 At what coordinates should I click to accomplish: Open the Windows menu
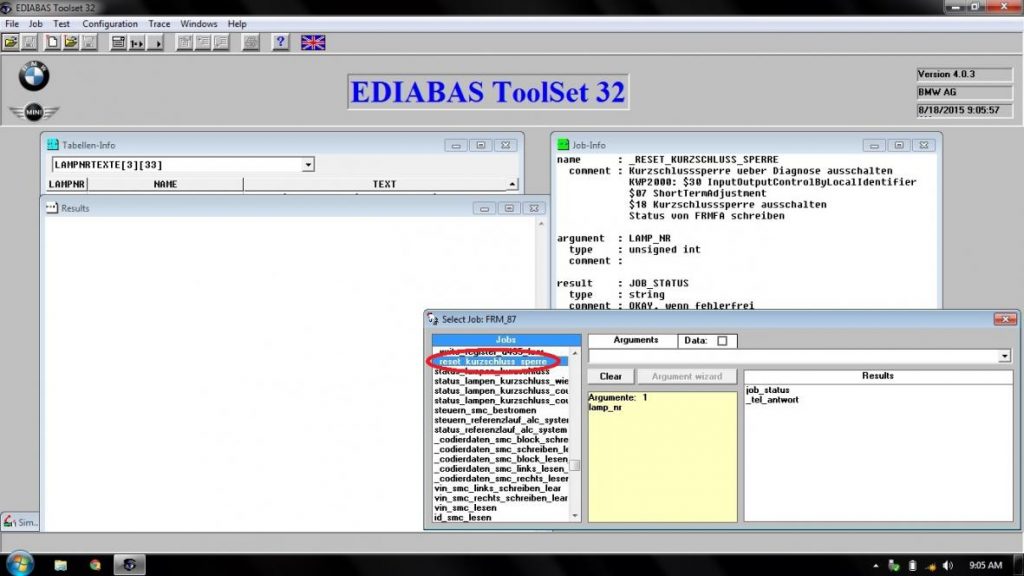(199, 24)
